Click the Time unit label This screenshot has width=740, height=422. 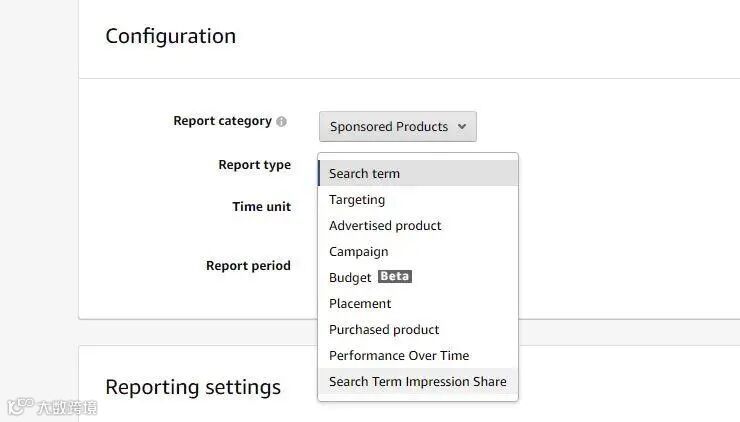click(261, 207)
